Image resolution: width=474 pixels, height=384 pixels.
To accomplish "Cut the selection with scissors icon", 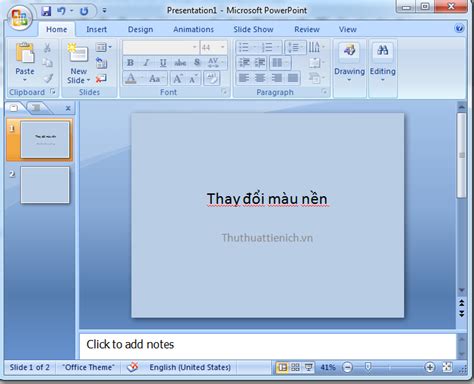I will pos(47,48).
